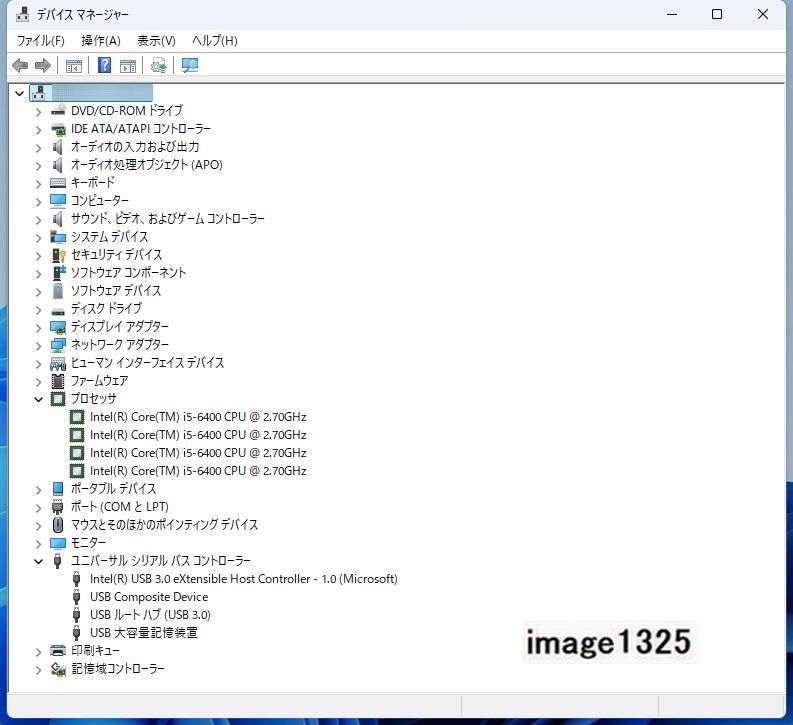Click the コンピューター monitor icon

click(58, 201)
